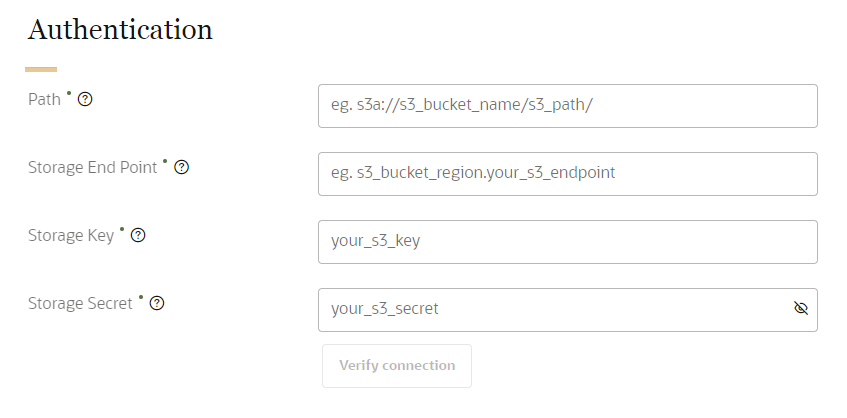Click the required marker after Storage Secret
The height and width of the screenshot is (418, 847).
pos(140,299)
